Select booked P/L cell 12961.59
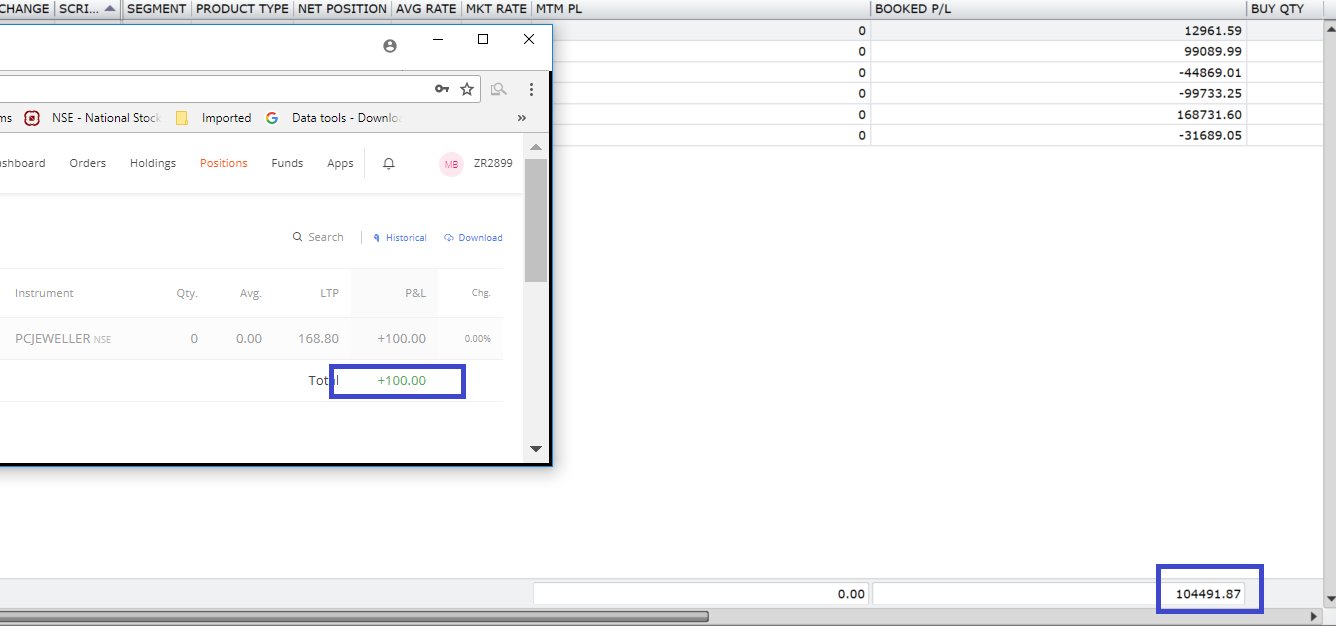1336x626 pixels. pyautogui.click(x=1059, y=30)
